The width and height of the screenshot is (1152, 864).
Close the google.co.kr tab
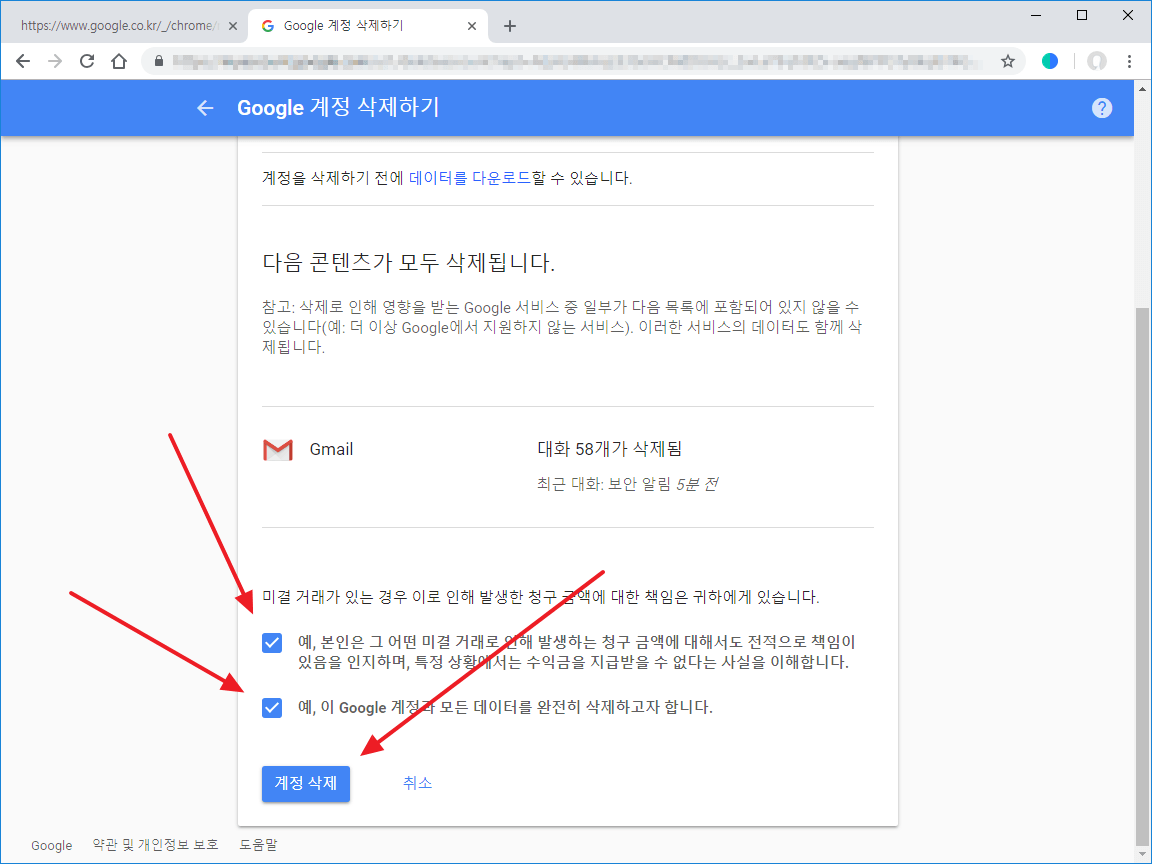(x=233, y=26)
